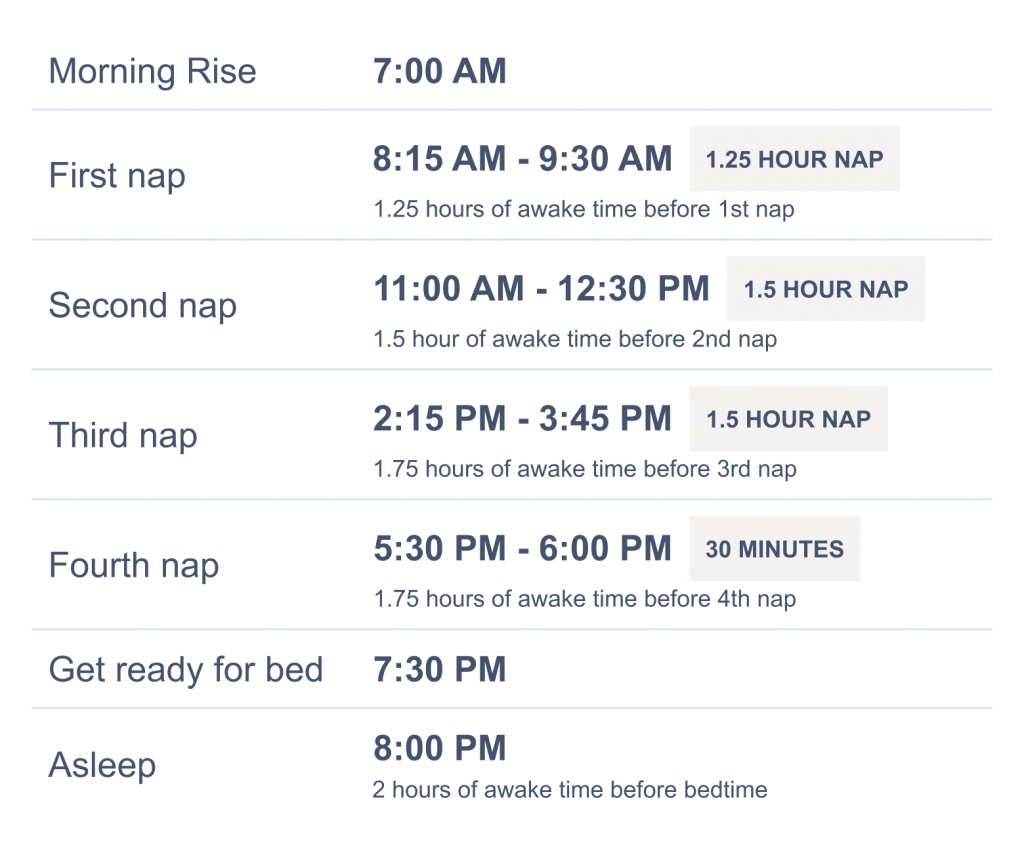Click the Third nap label

123,436
